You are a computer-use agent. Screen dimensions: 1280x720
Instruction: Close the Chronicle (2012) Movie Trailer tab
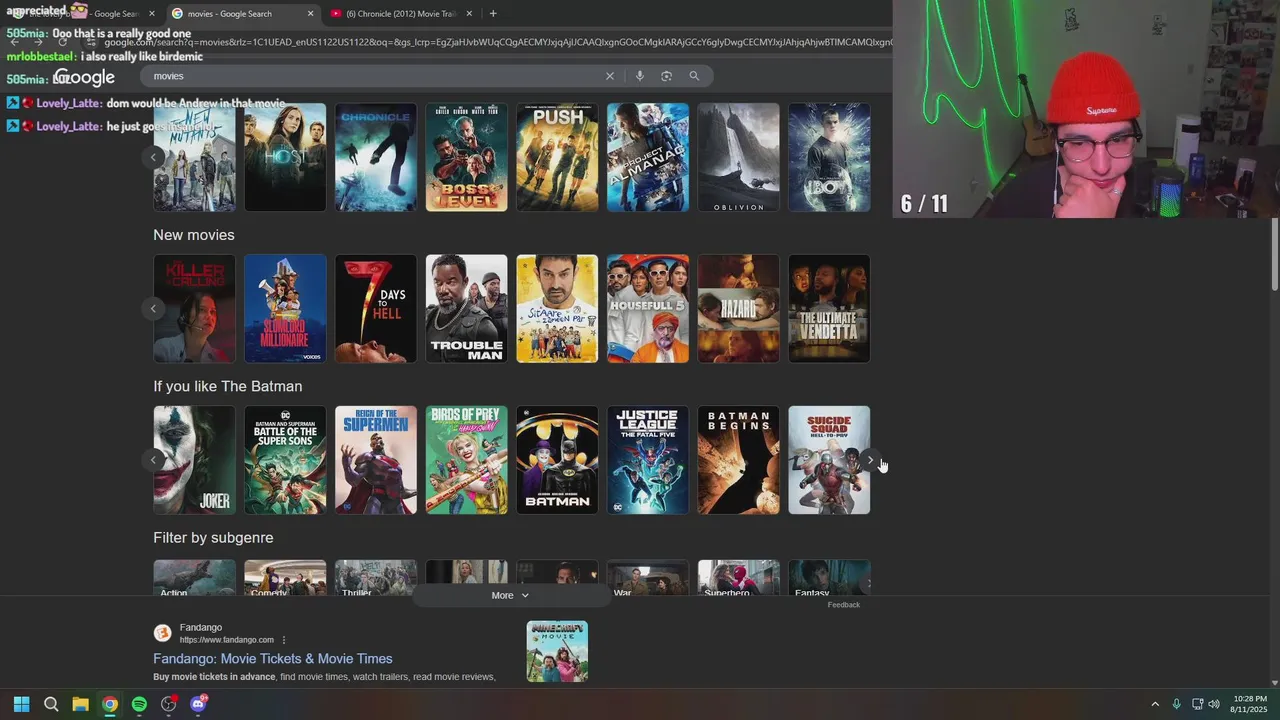pyautogui.click(x=469, y=14)
